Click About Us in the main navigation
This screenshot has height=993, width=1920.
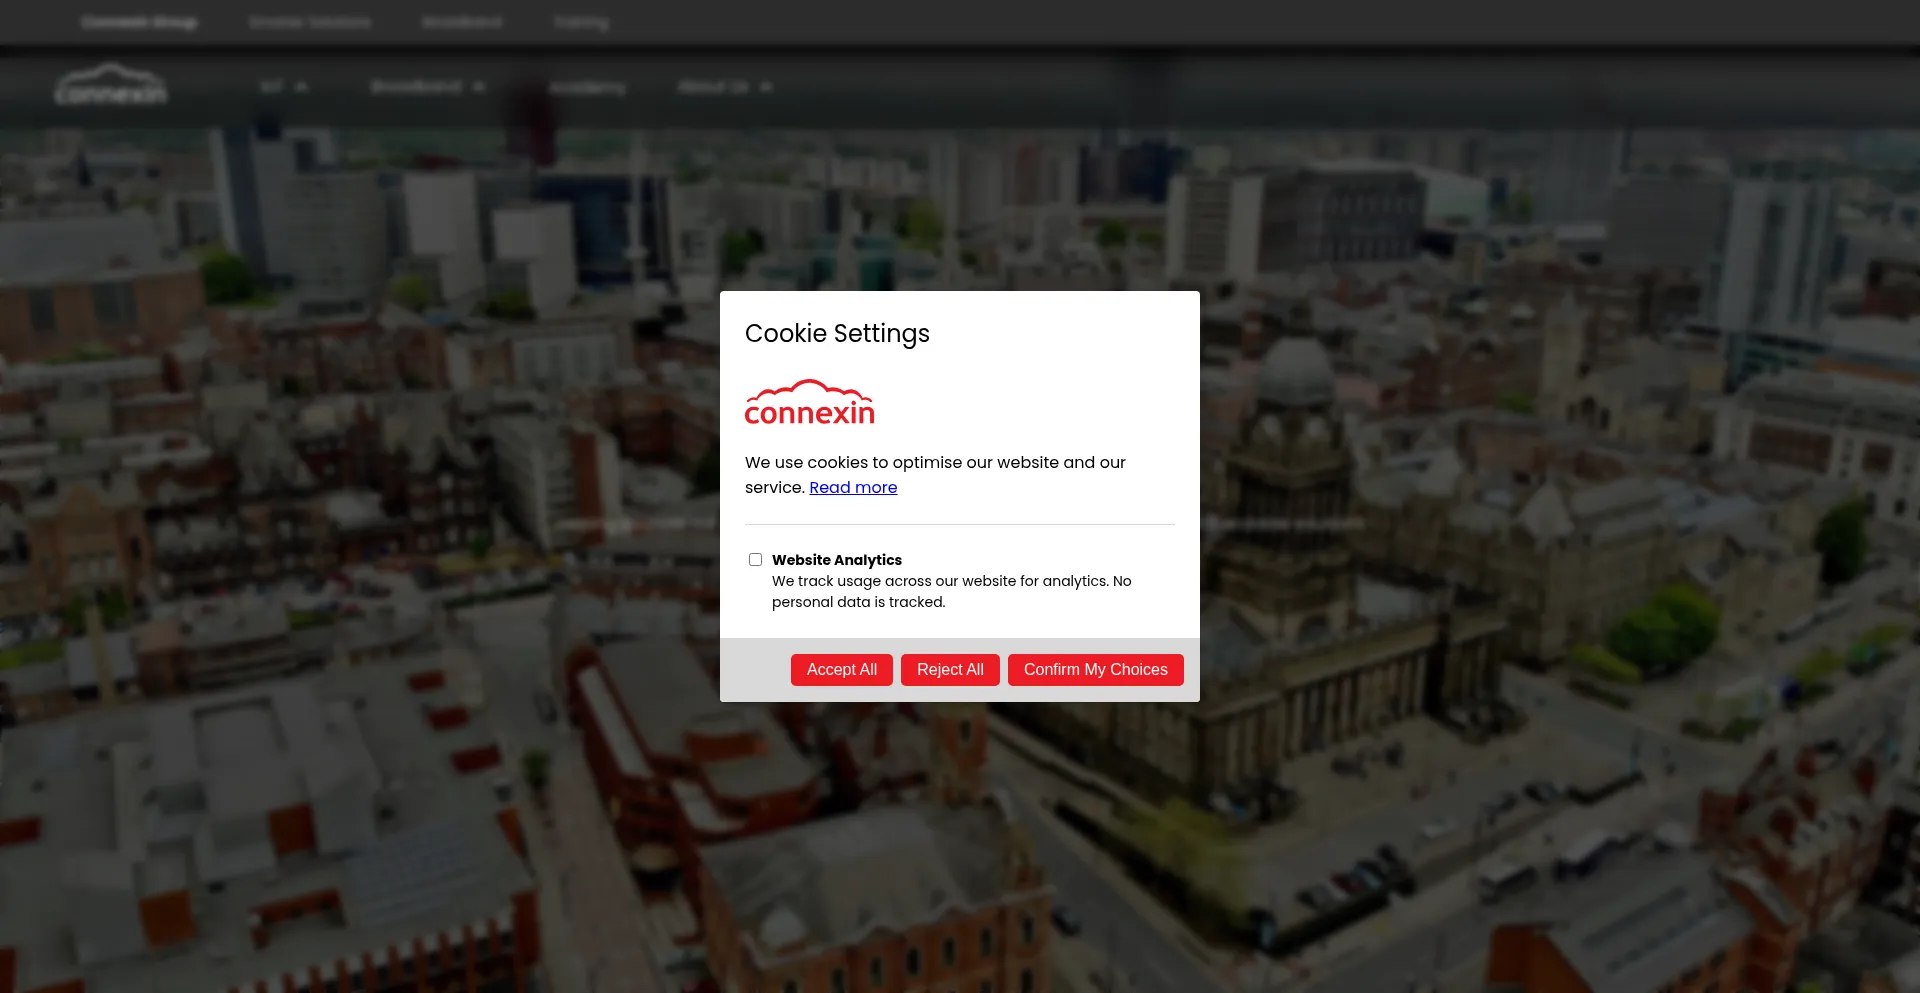pos(713,87)
